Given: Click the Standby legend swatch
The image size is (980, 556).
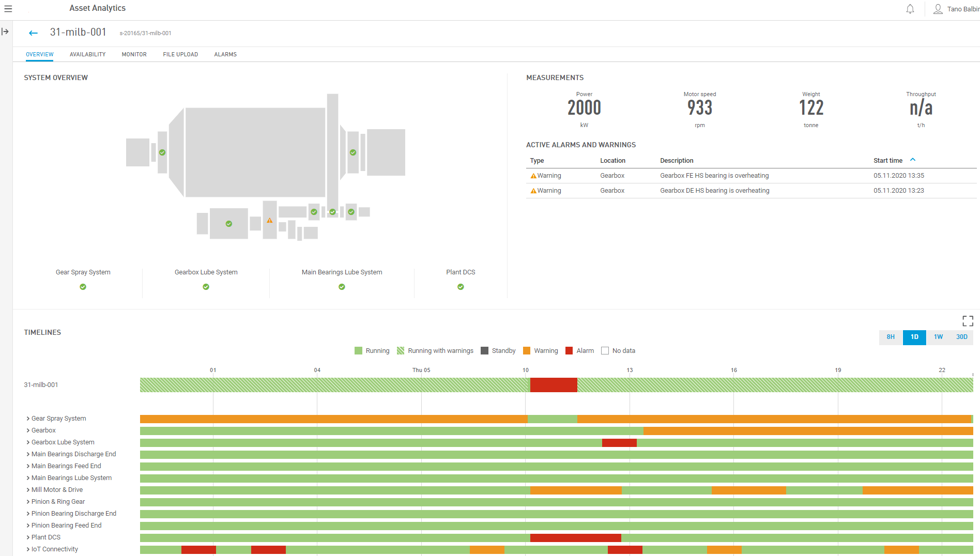Looking at the screenshot, I should coord(484,351).
